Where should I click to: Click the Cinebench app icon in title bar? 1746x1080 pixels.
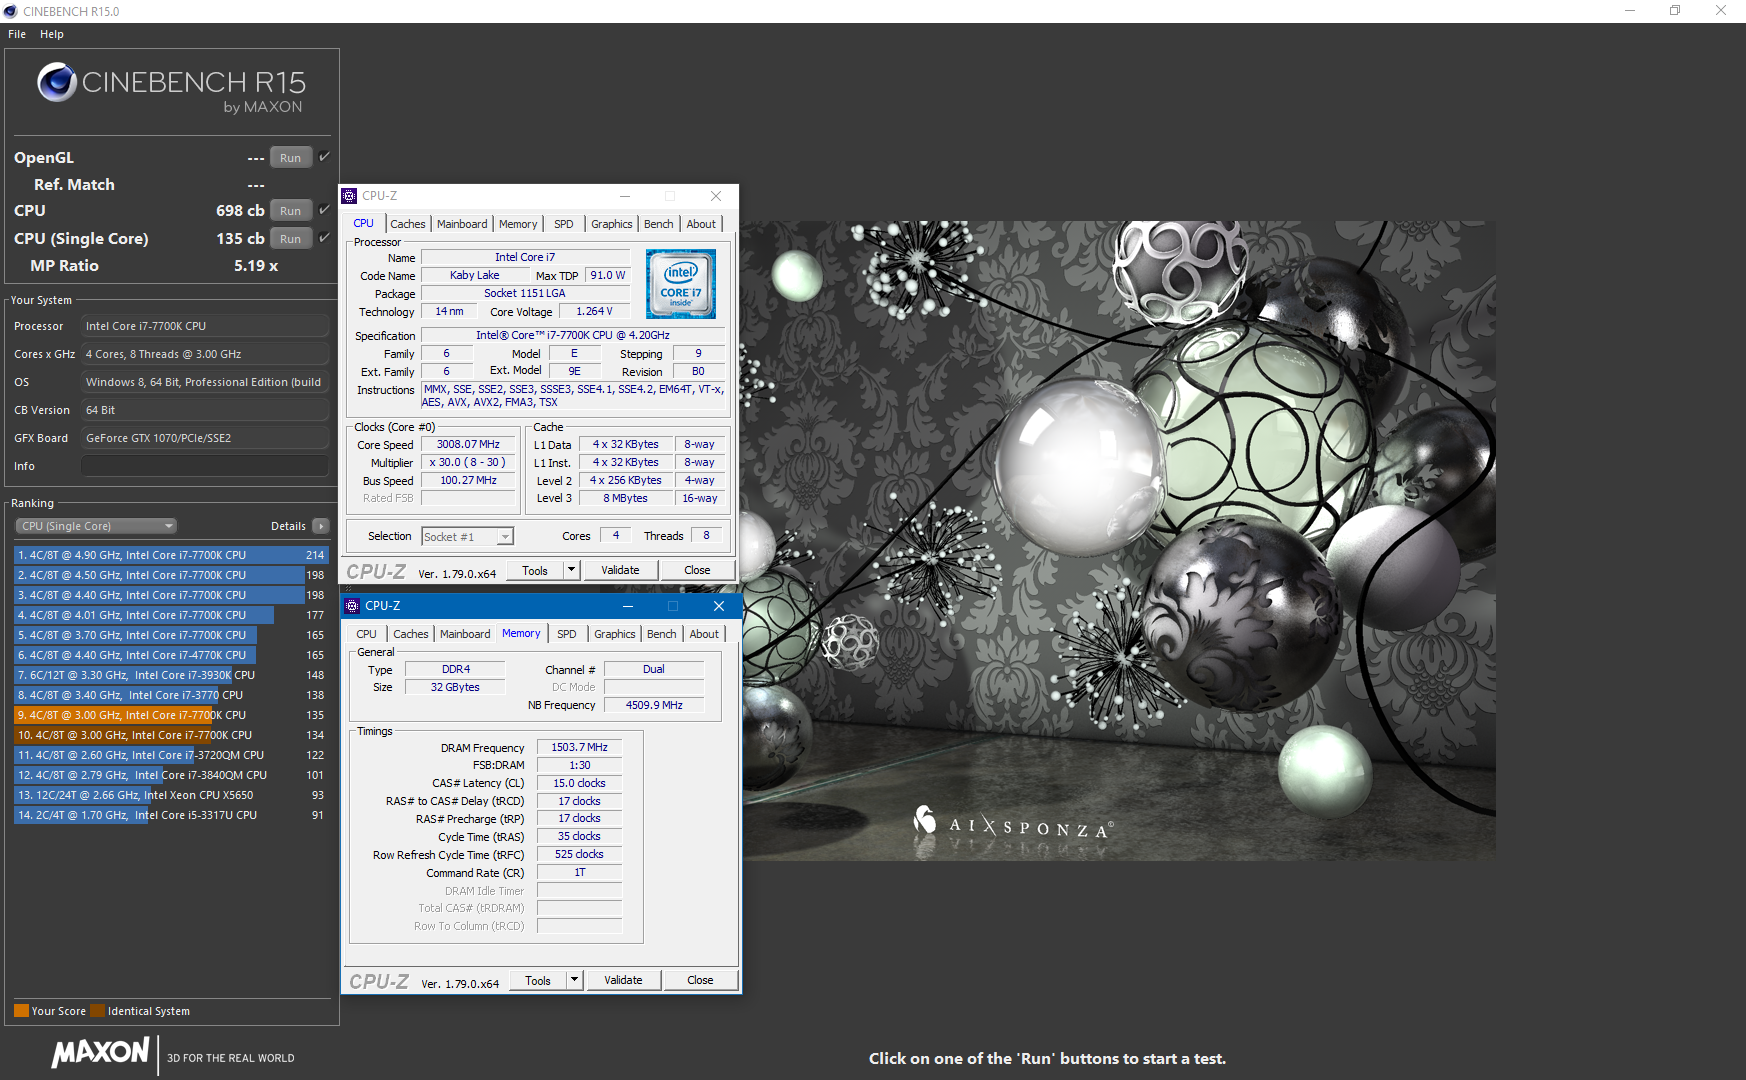[10, 11]
